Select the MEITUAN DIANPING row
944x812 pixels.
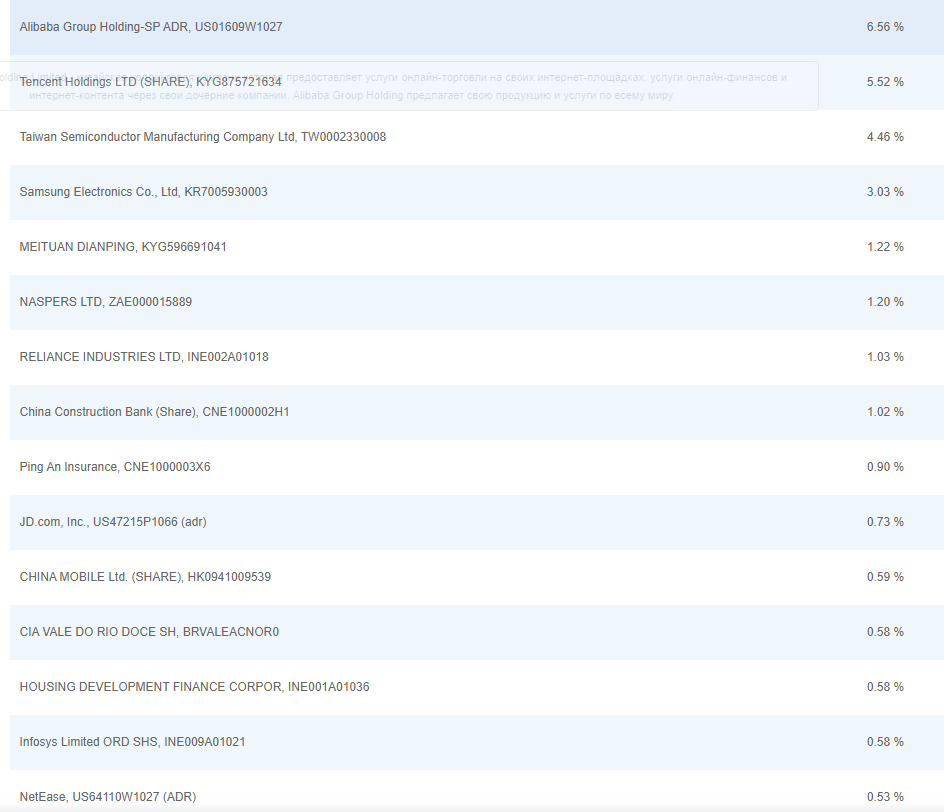click(x=477, y=247)
